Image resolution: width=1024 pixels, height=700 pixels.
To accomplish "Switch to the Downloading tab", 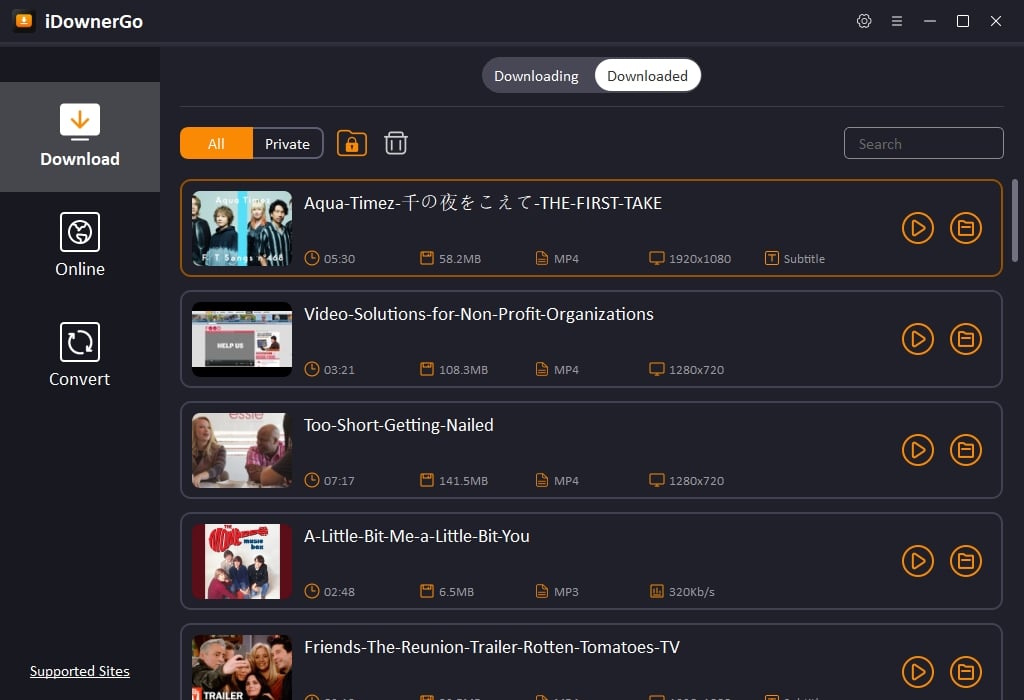I will (536, 75).
